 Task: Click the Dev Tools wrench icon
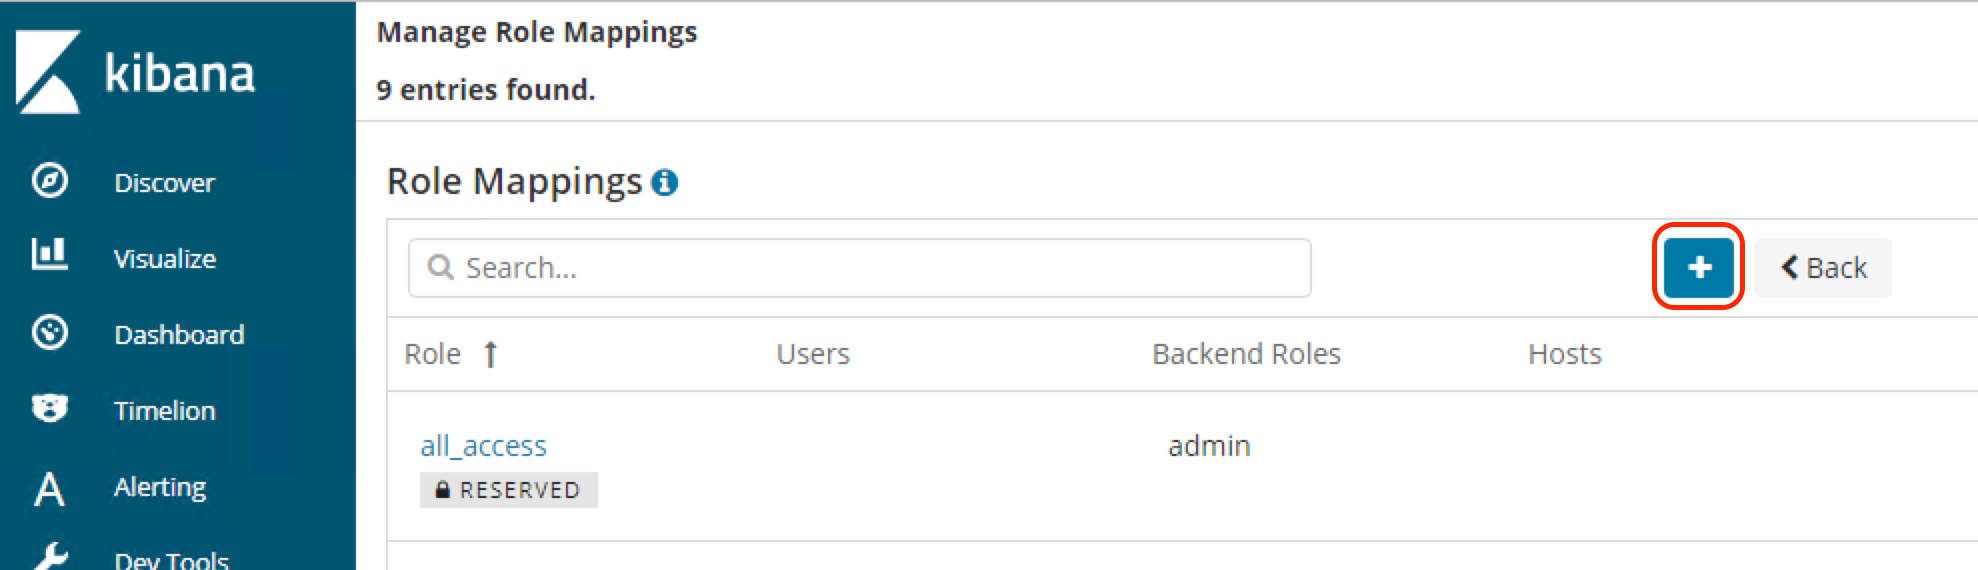tap(49, 556)
